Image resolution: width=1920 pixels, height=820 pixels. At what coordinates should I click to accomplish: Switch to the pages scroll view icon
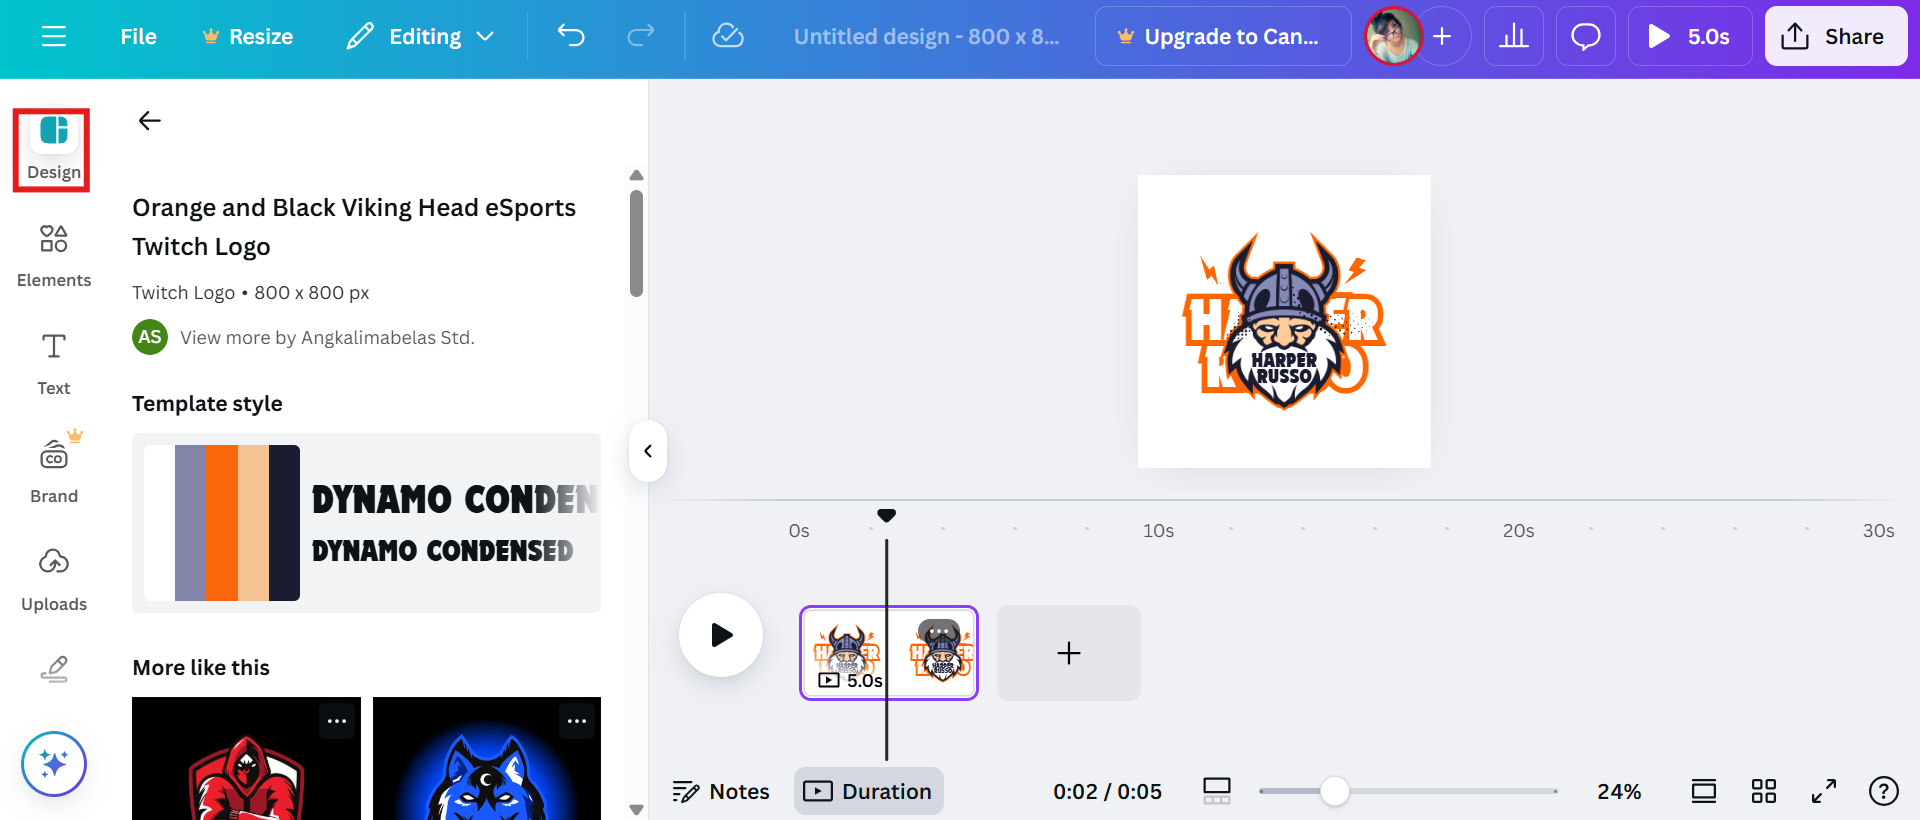1704,792
